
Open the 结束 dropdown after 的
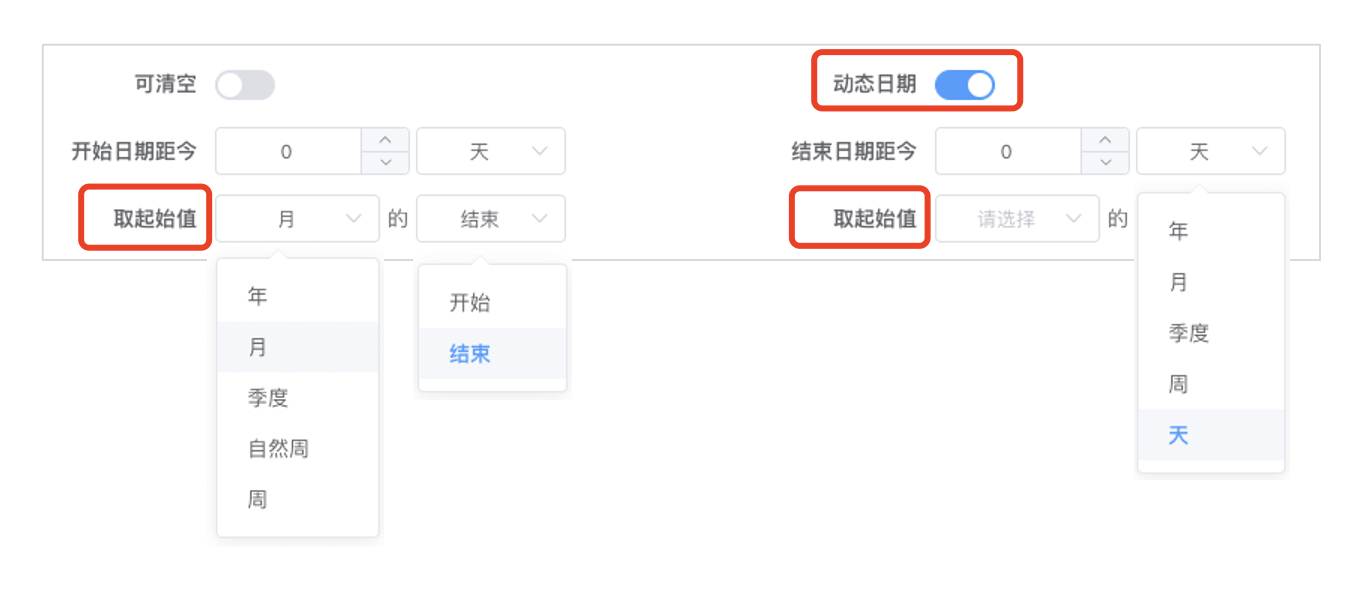(491, 219)
